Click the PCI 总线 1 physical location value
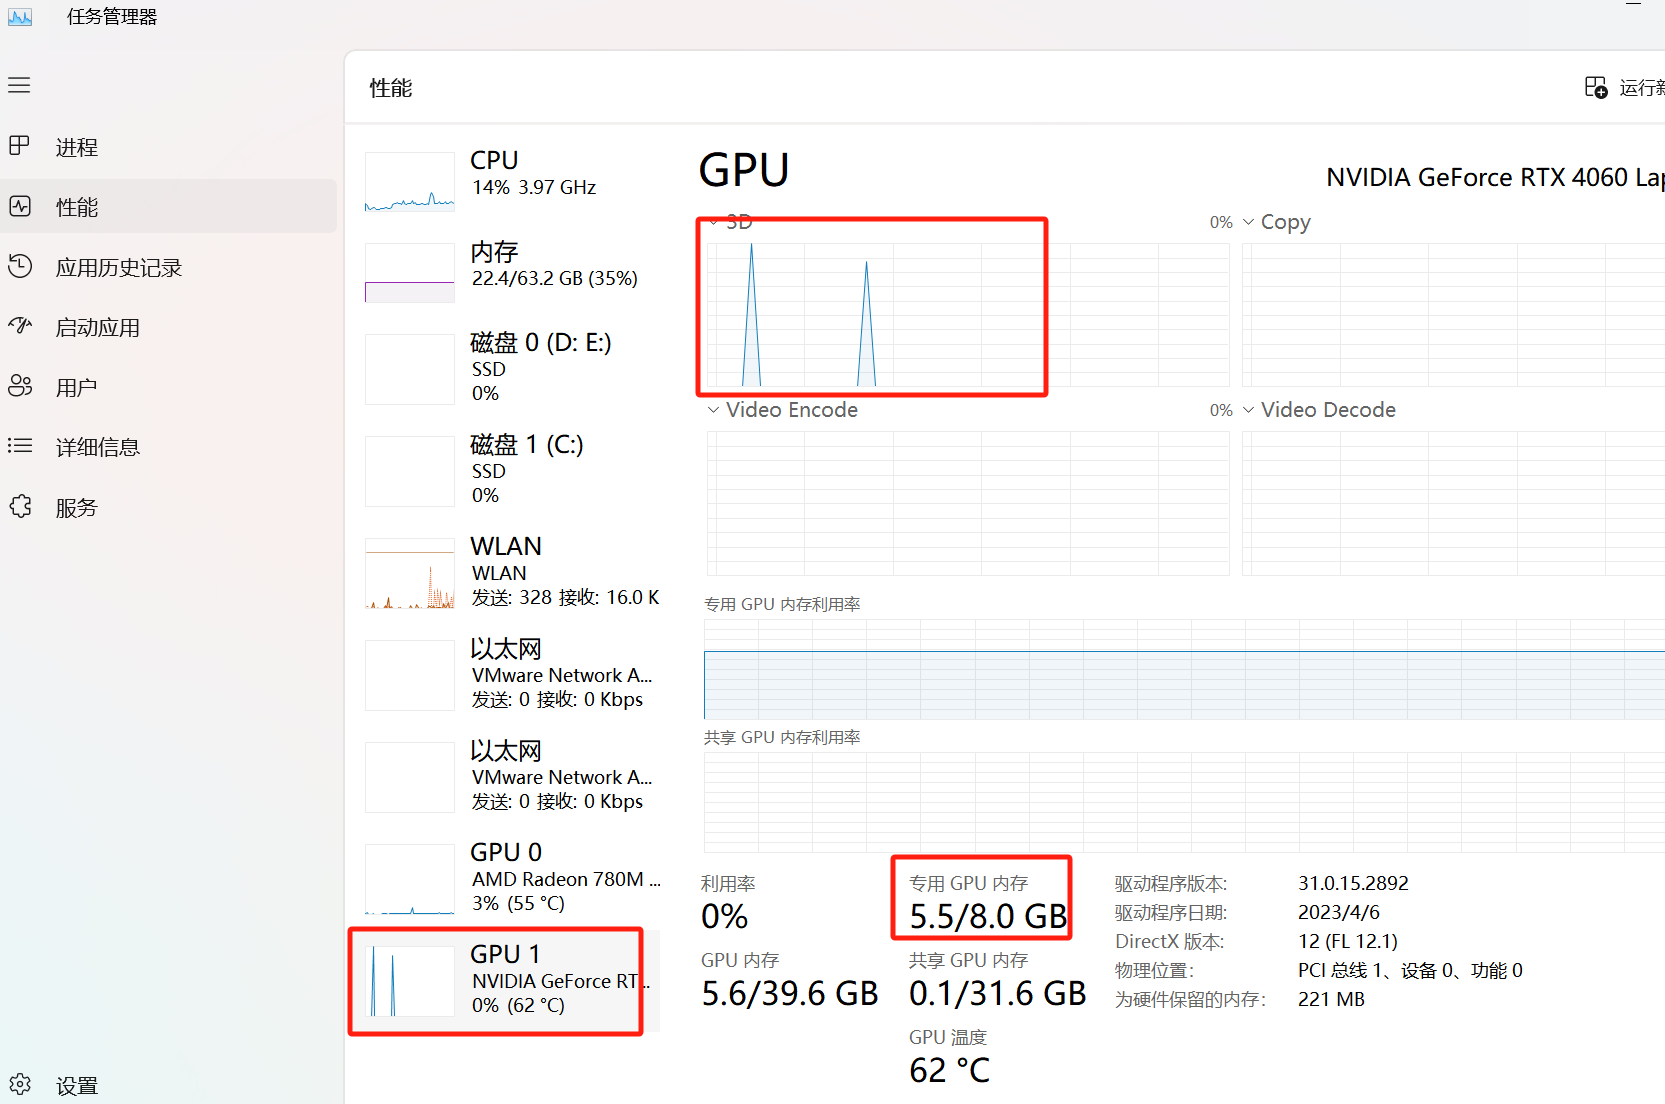This screenshot has width=1665, height=1104. pos(1410,970)
